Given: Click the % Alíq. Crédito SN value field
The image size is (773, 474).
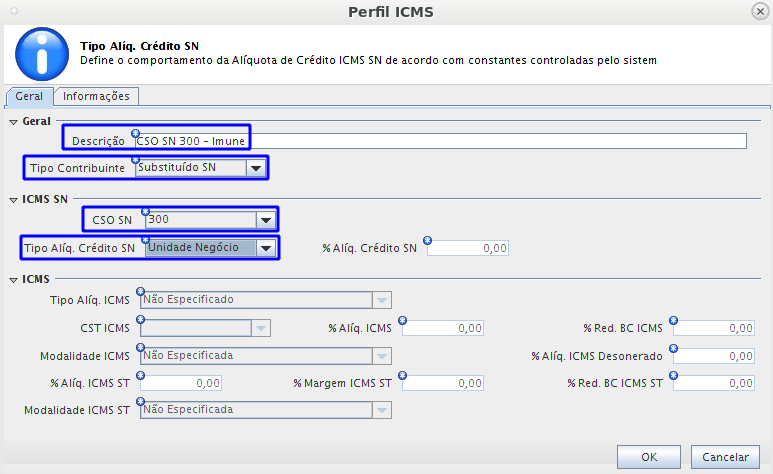Looking at the screenshot, I should click(x=468, y=248).
